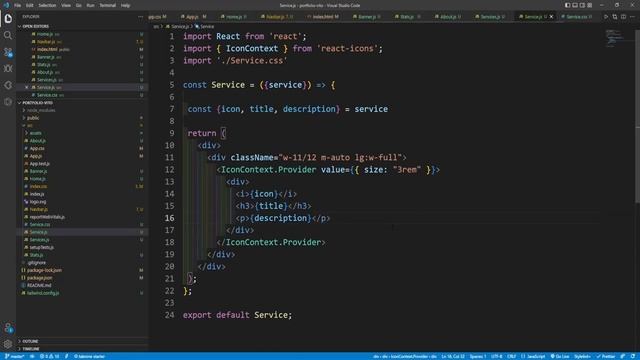The image size is (640, 360).
Task: Click the editor vertical scrollbar
Action: click(638, 116)
